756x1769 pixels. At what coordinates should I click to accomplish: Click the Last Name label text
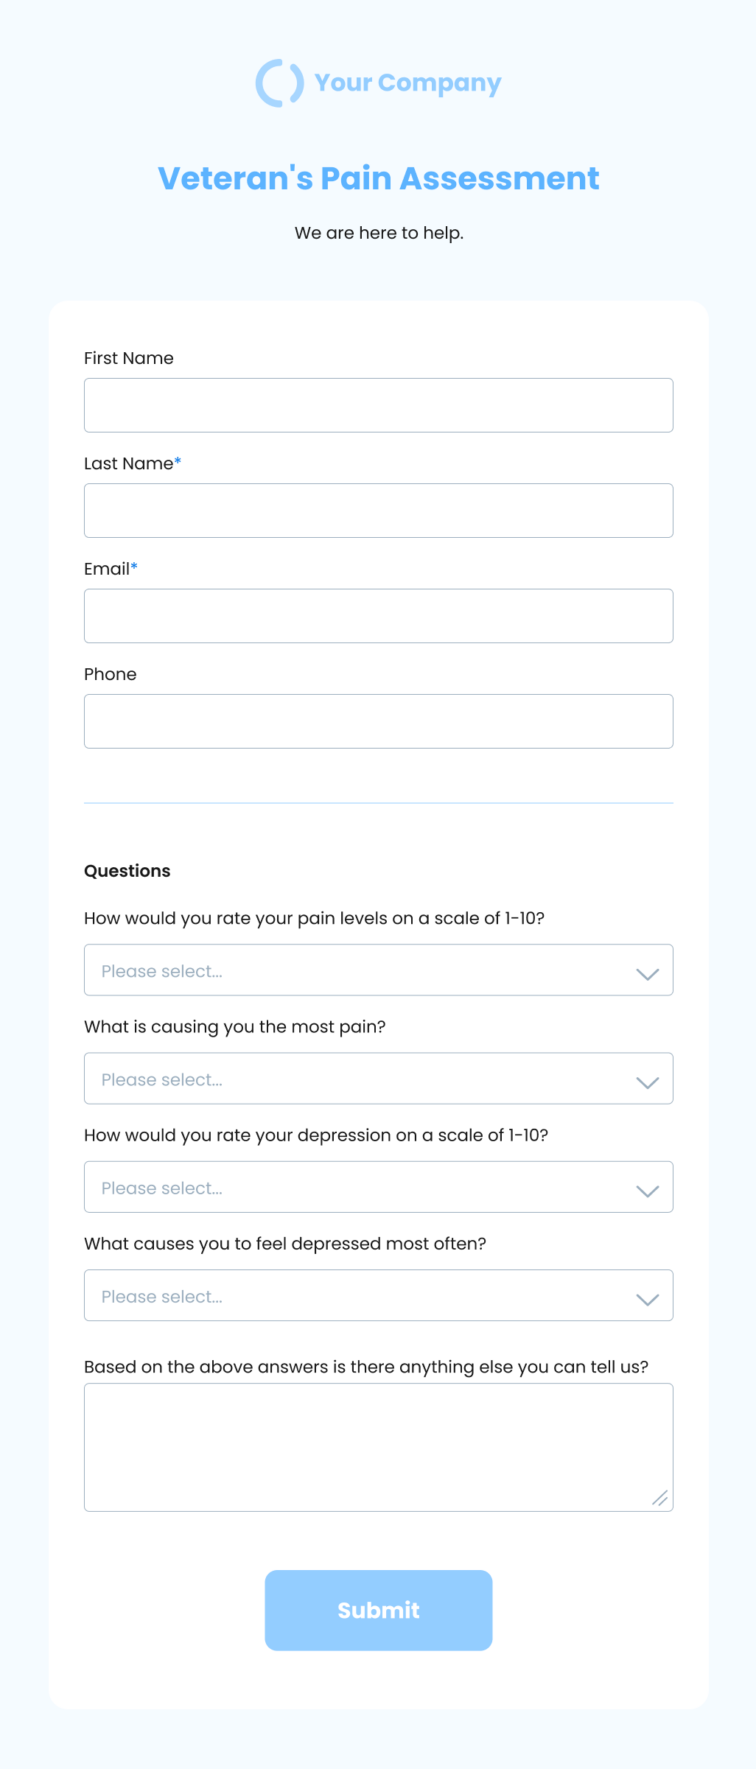[128, 463]
